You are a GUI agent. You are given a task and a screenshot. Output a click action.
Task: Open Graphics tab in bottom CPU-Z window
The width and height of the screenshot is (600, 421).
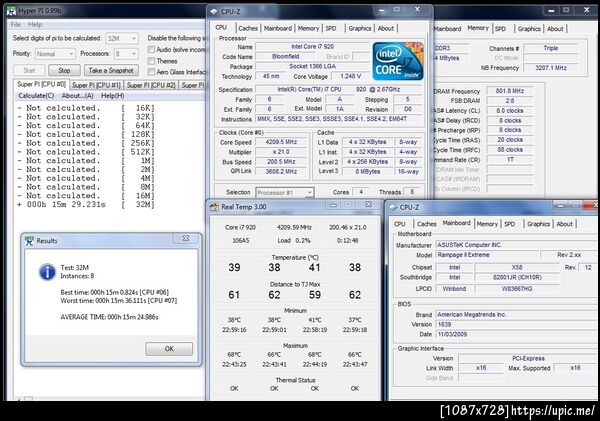click(x=538, y=224)
